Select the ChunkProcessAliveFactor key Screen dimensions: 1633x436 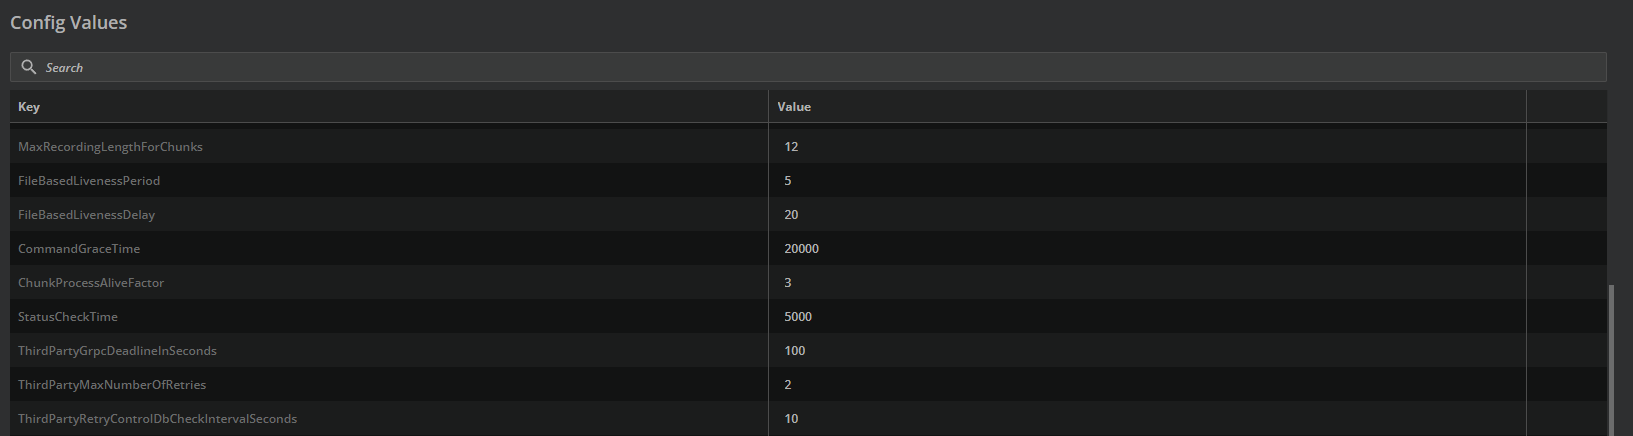pos(91,283)
